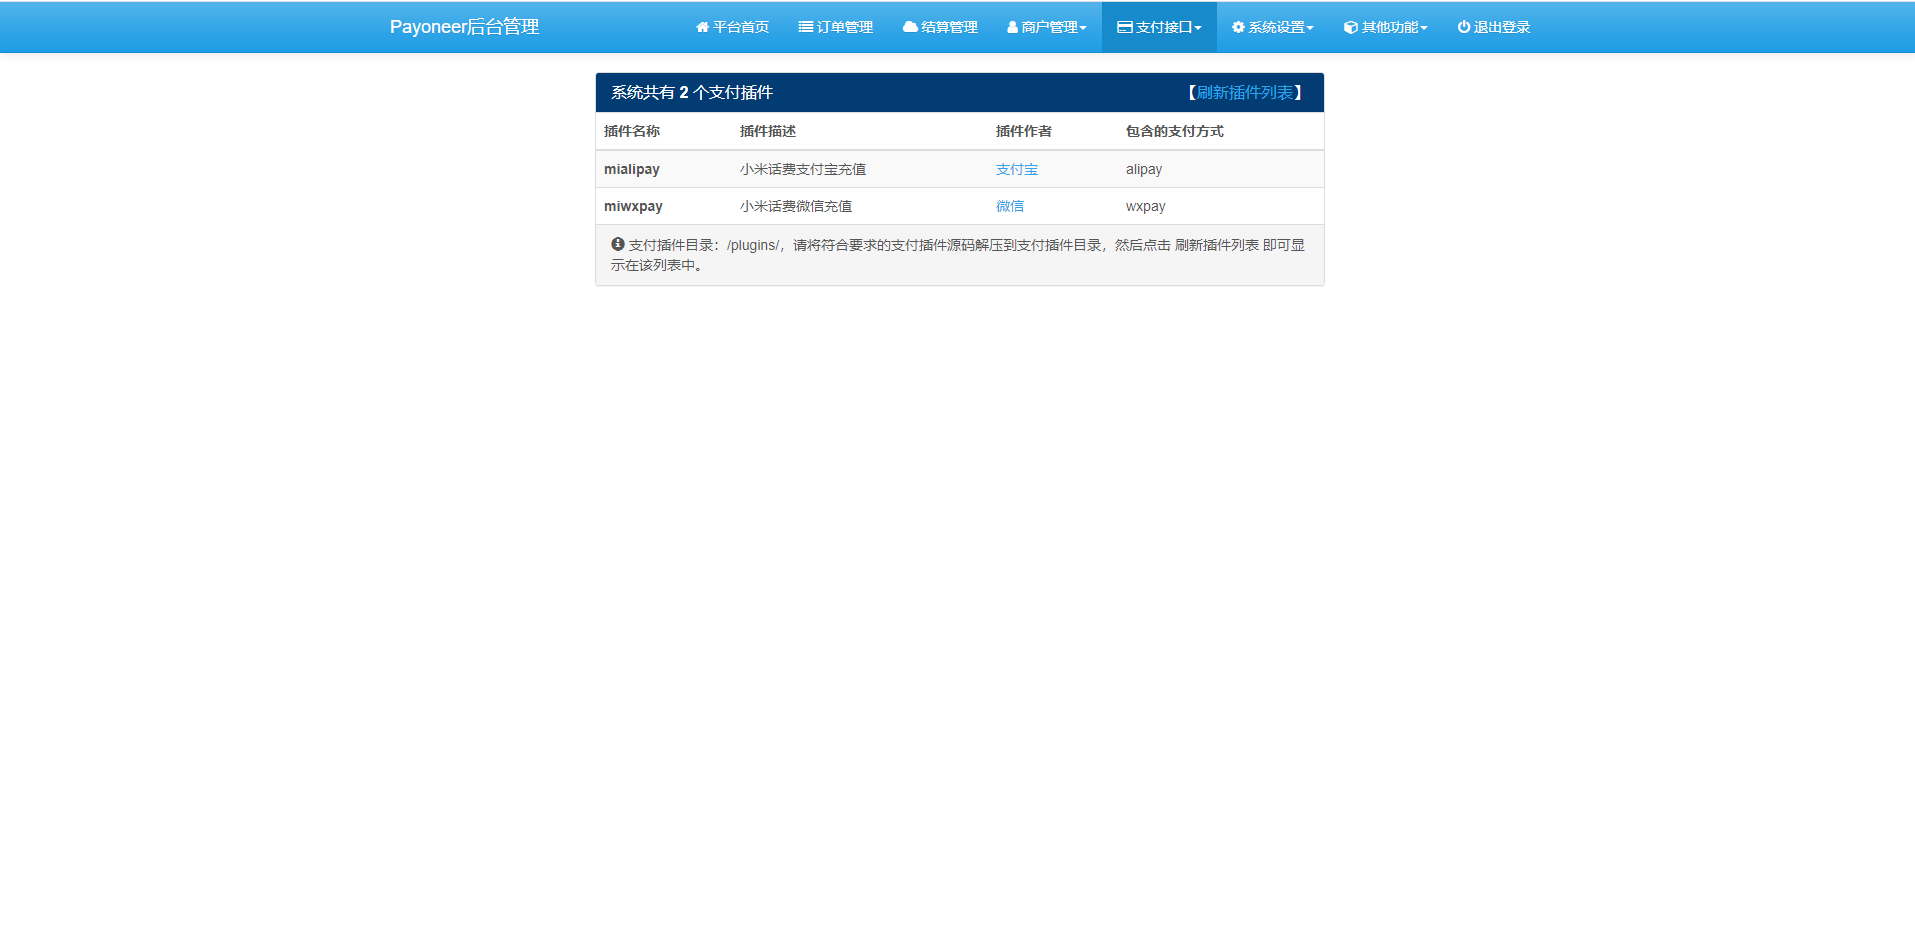This screenshot has height=937, width=1915.
Task: Open the 微信 author link
Action: 1009,206
